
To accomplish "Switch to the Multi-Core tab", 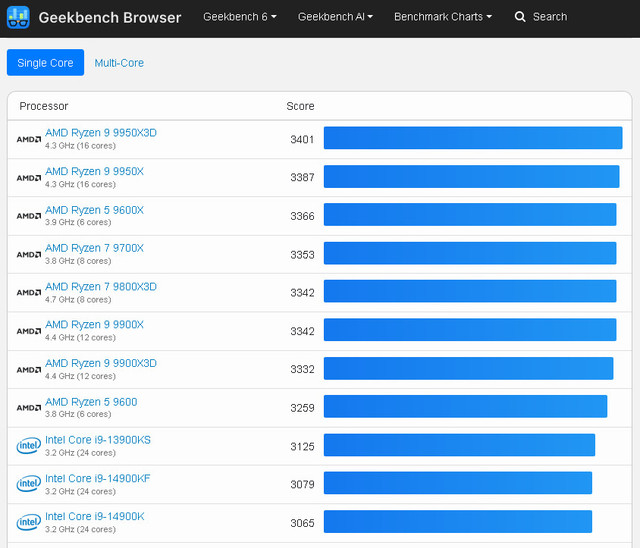I will click(119, 63).
